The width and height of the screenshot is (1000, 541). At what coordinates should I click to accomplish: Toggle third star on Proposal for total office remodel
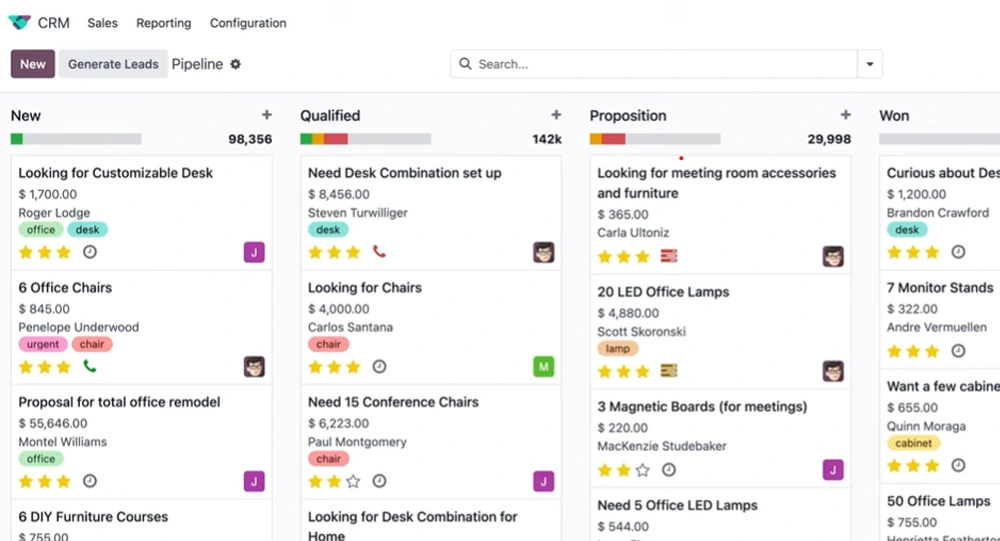63,481
